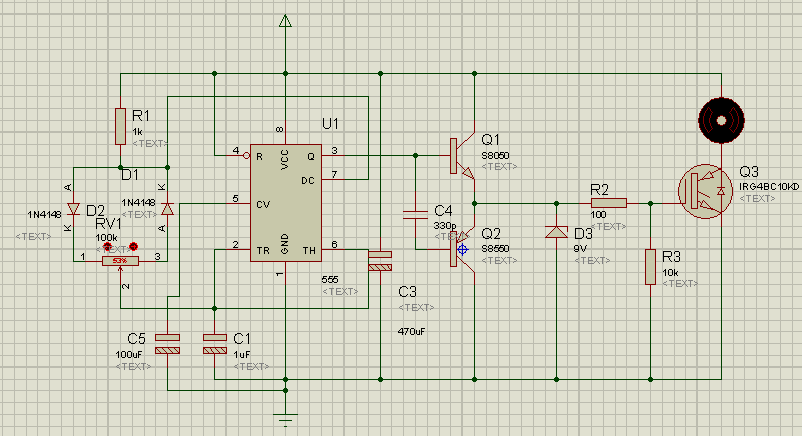
Task: Select resistor R2 100
Action: [x=609, y=203]
